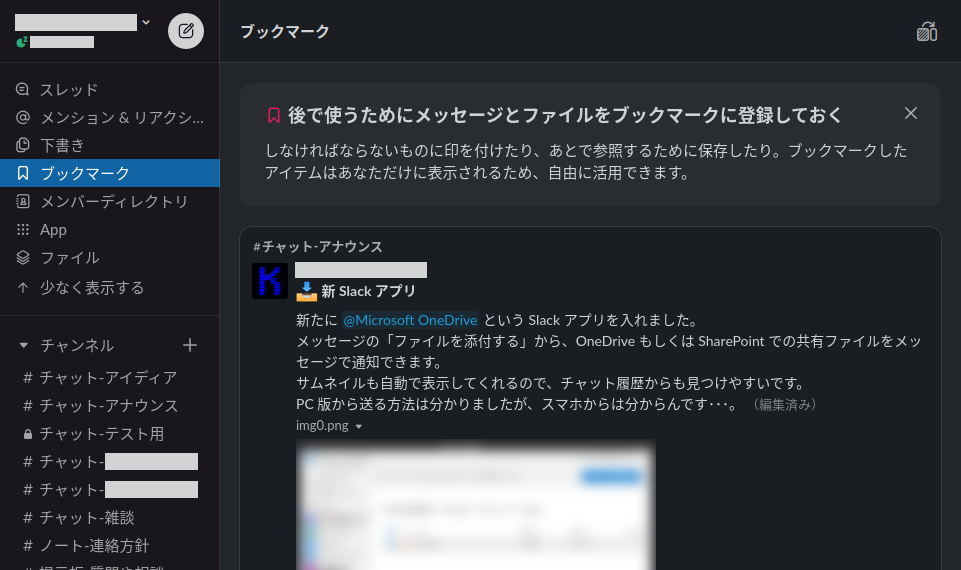Open スレッド in the sidebar
The image size is (961, 570).
pyautogui.click(x=110, y=89)
